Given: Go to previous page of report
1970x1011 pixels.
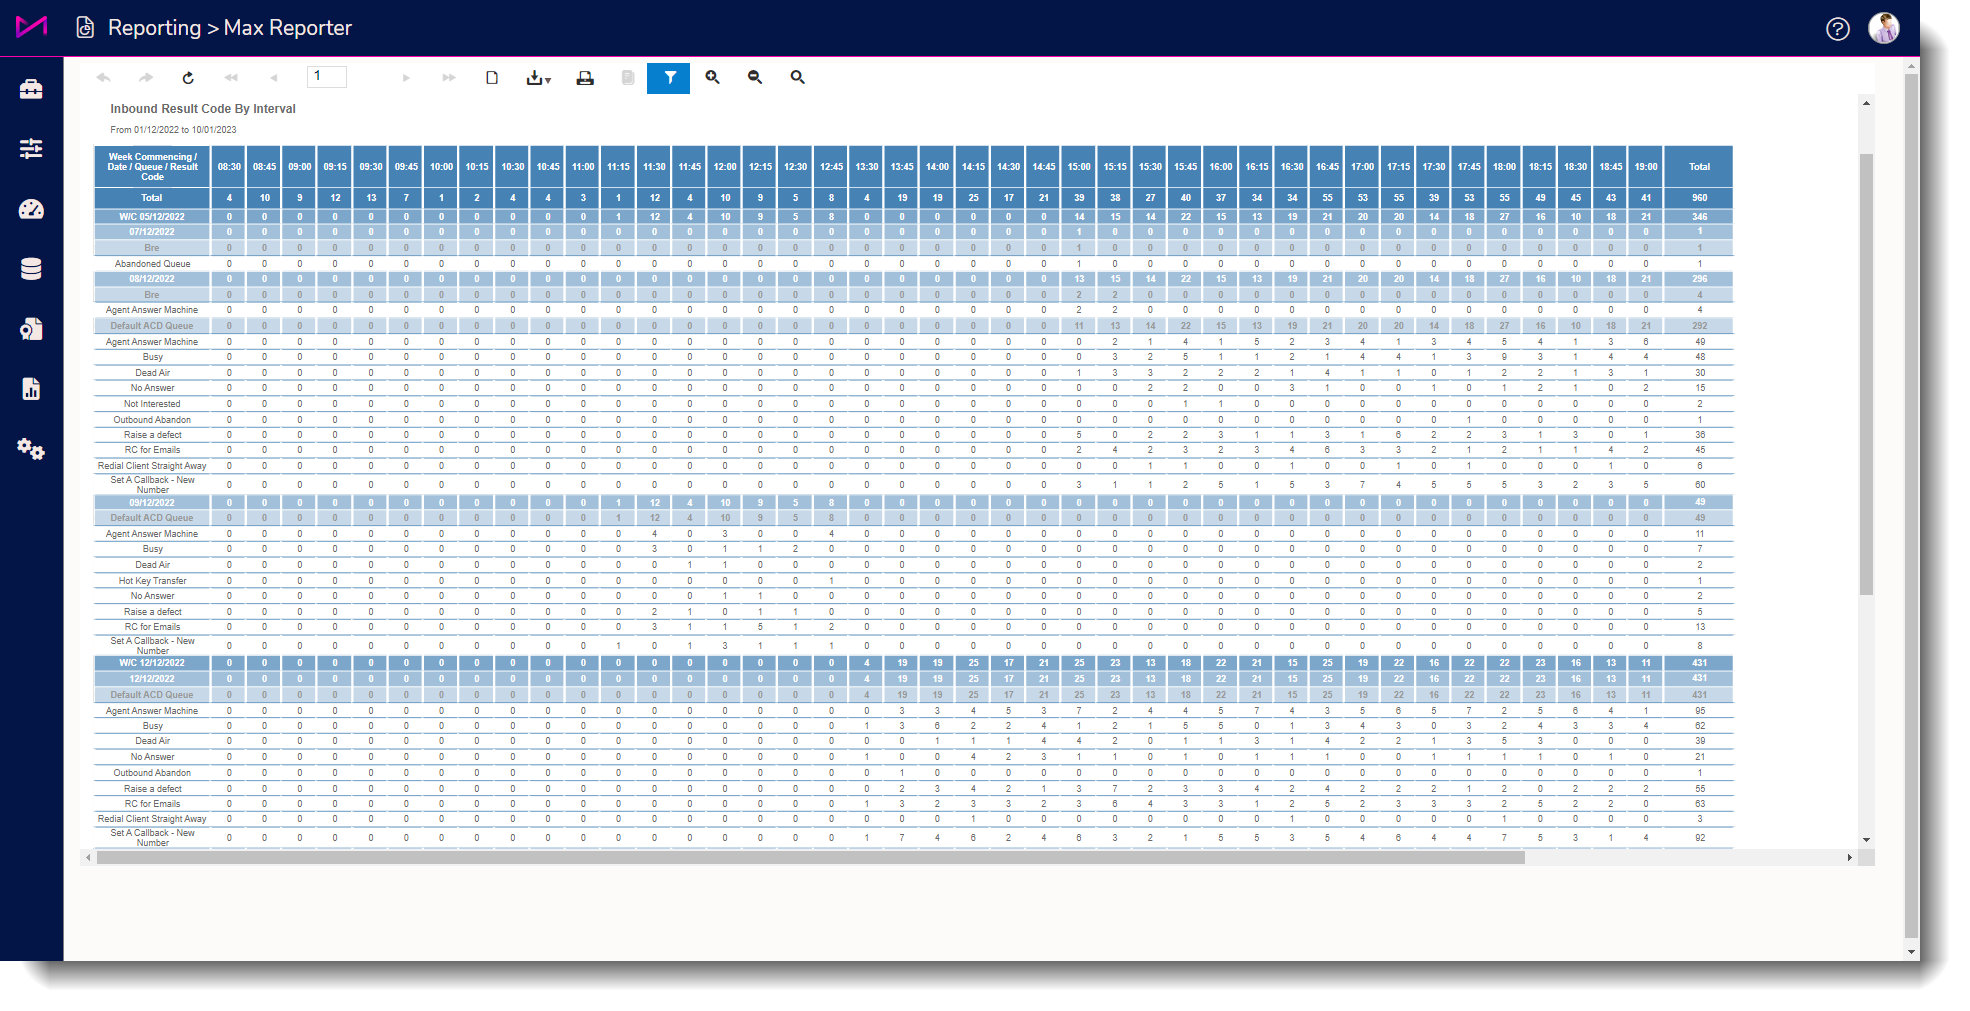Looking at the screenshot, I should pyautogui.click(x=273, y=78).
